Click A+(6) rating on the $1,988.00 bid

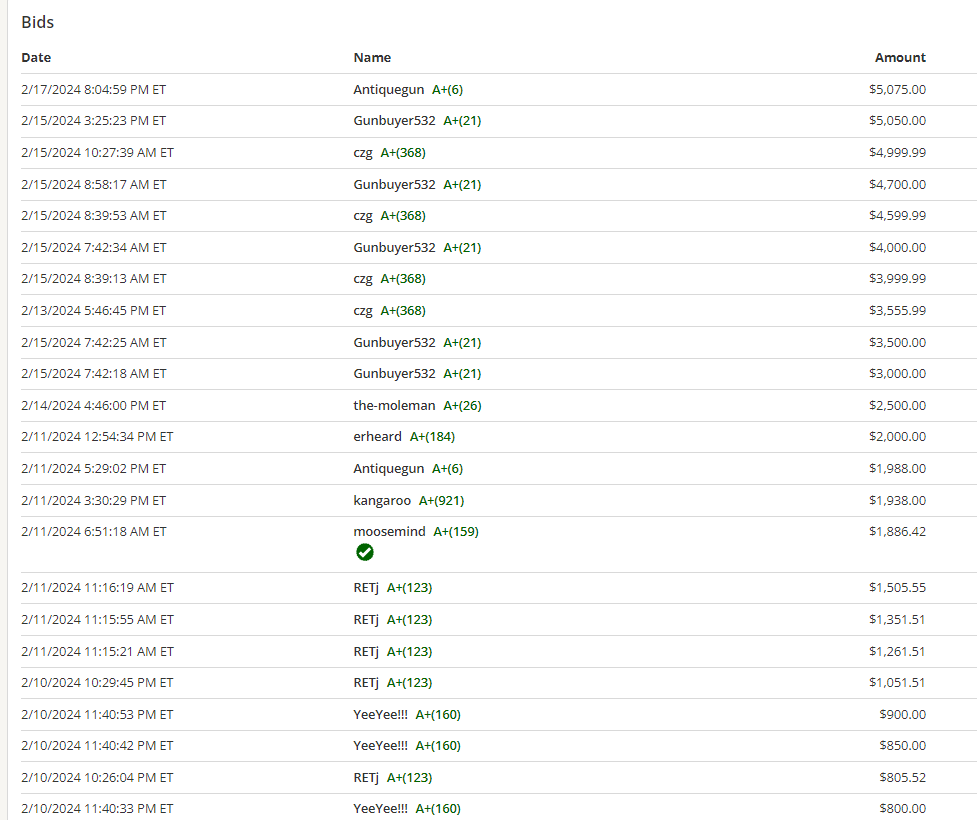pyautogui.click(x=447, y=468)
